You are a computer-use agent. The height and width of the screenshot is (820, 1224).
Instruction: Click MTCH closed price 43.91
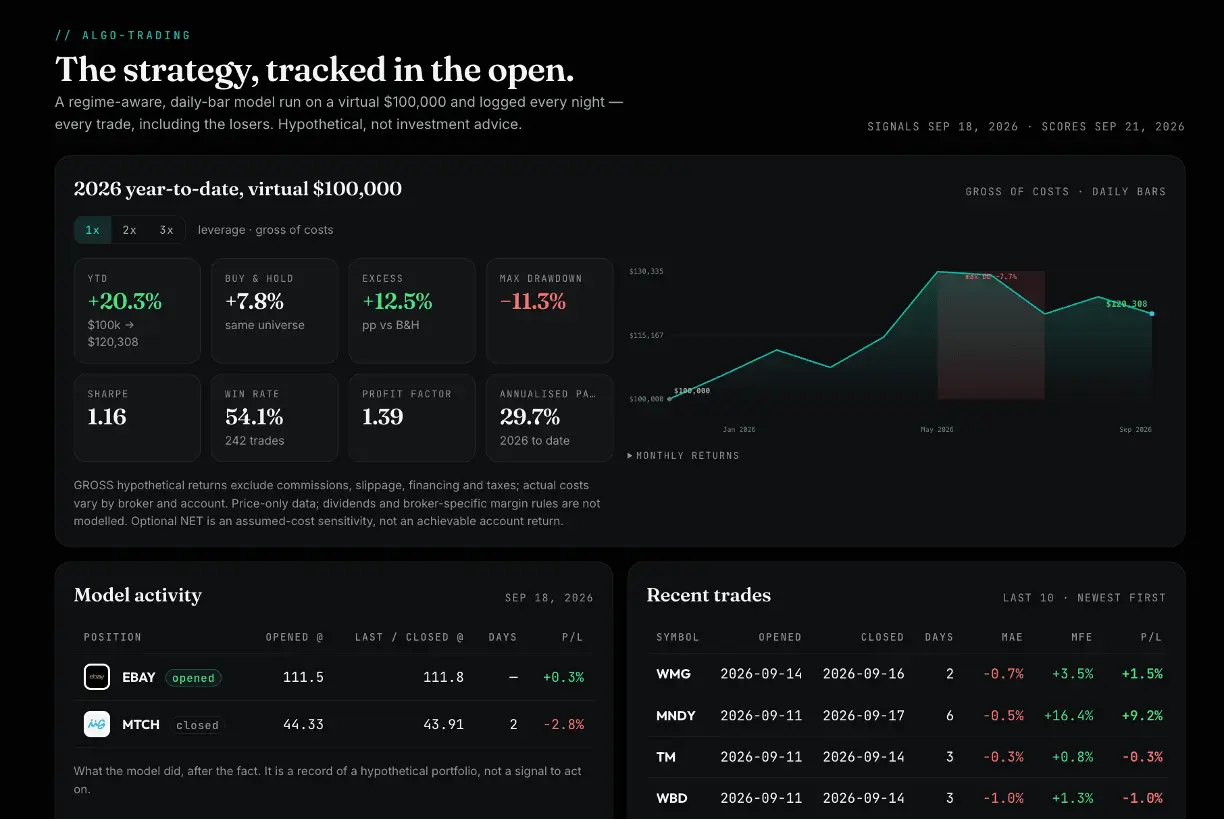443,724
